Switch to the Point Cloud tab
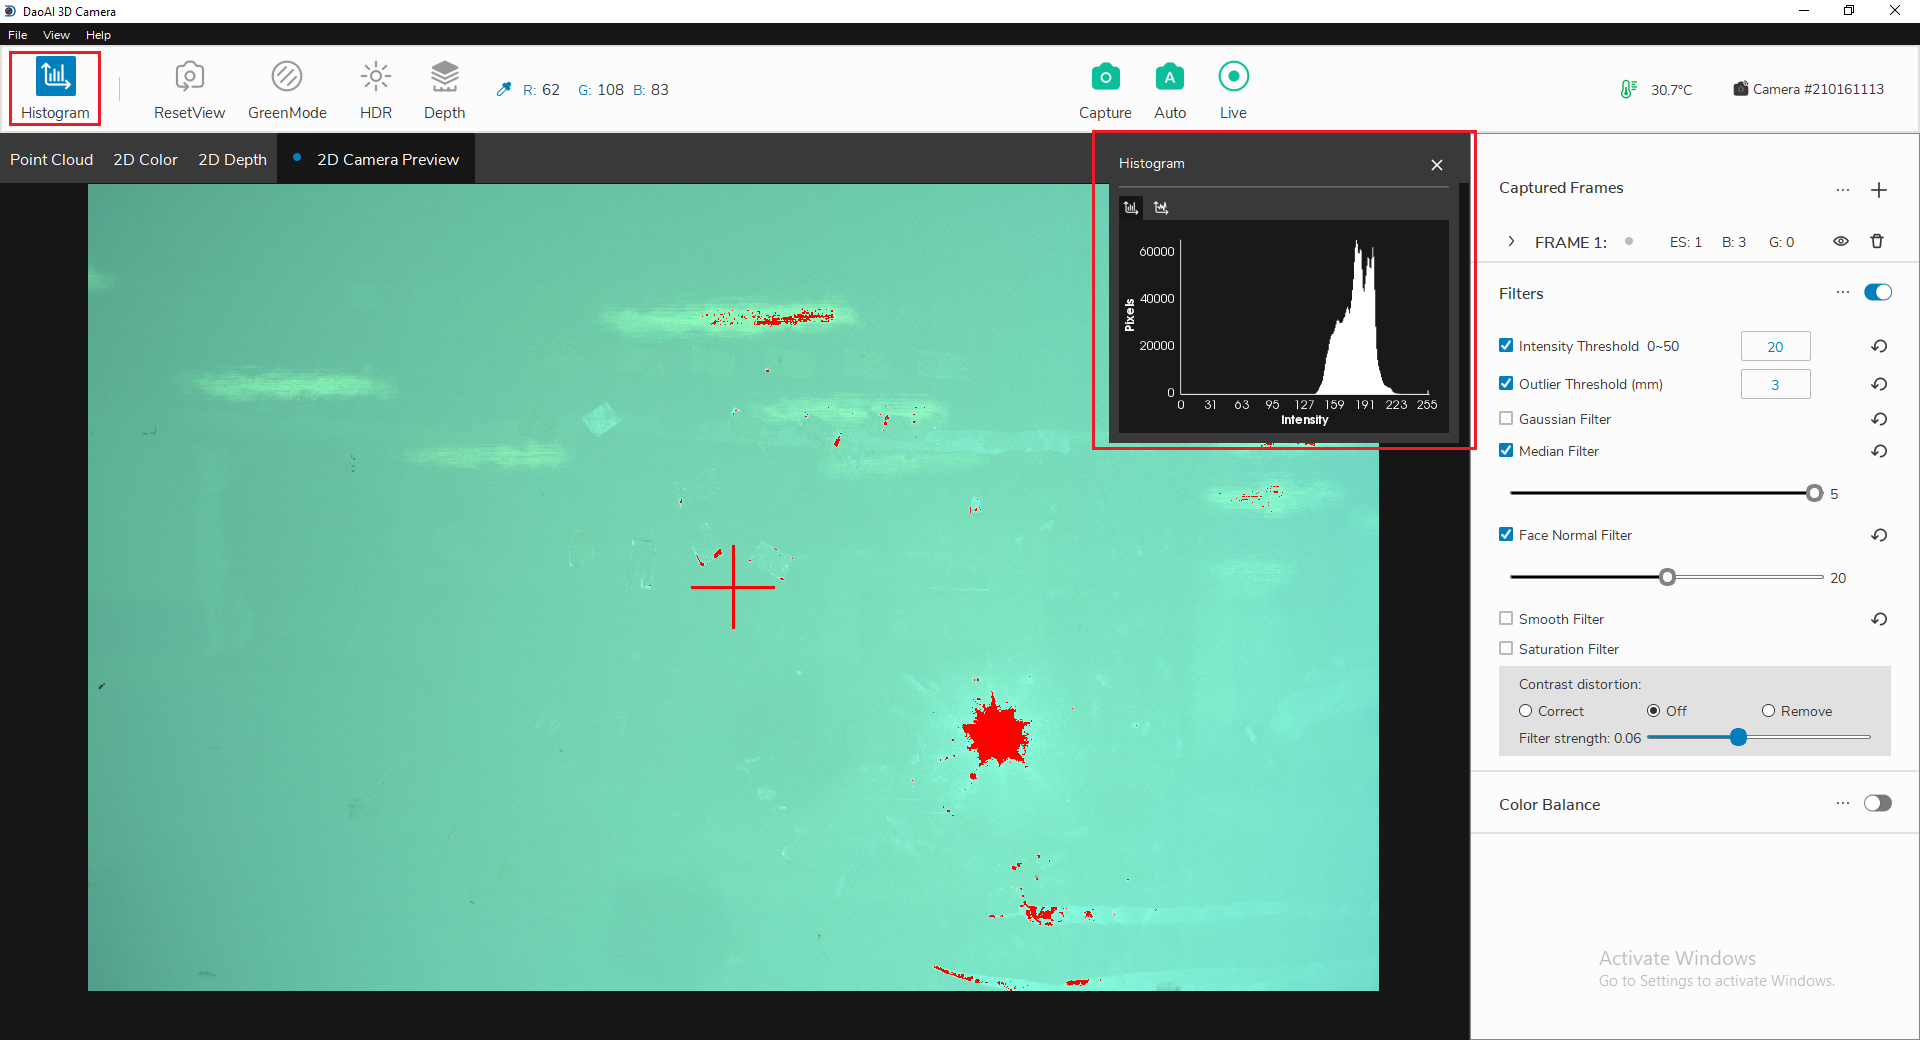The width and height of the screenshot is (1920, 1040). (x=51, y=160)
